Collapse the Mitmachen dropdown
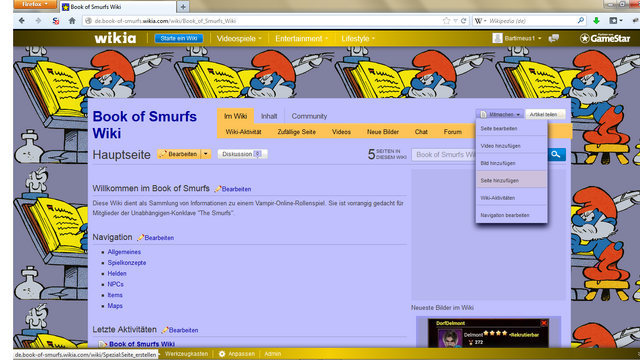 click(500, 114)
